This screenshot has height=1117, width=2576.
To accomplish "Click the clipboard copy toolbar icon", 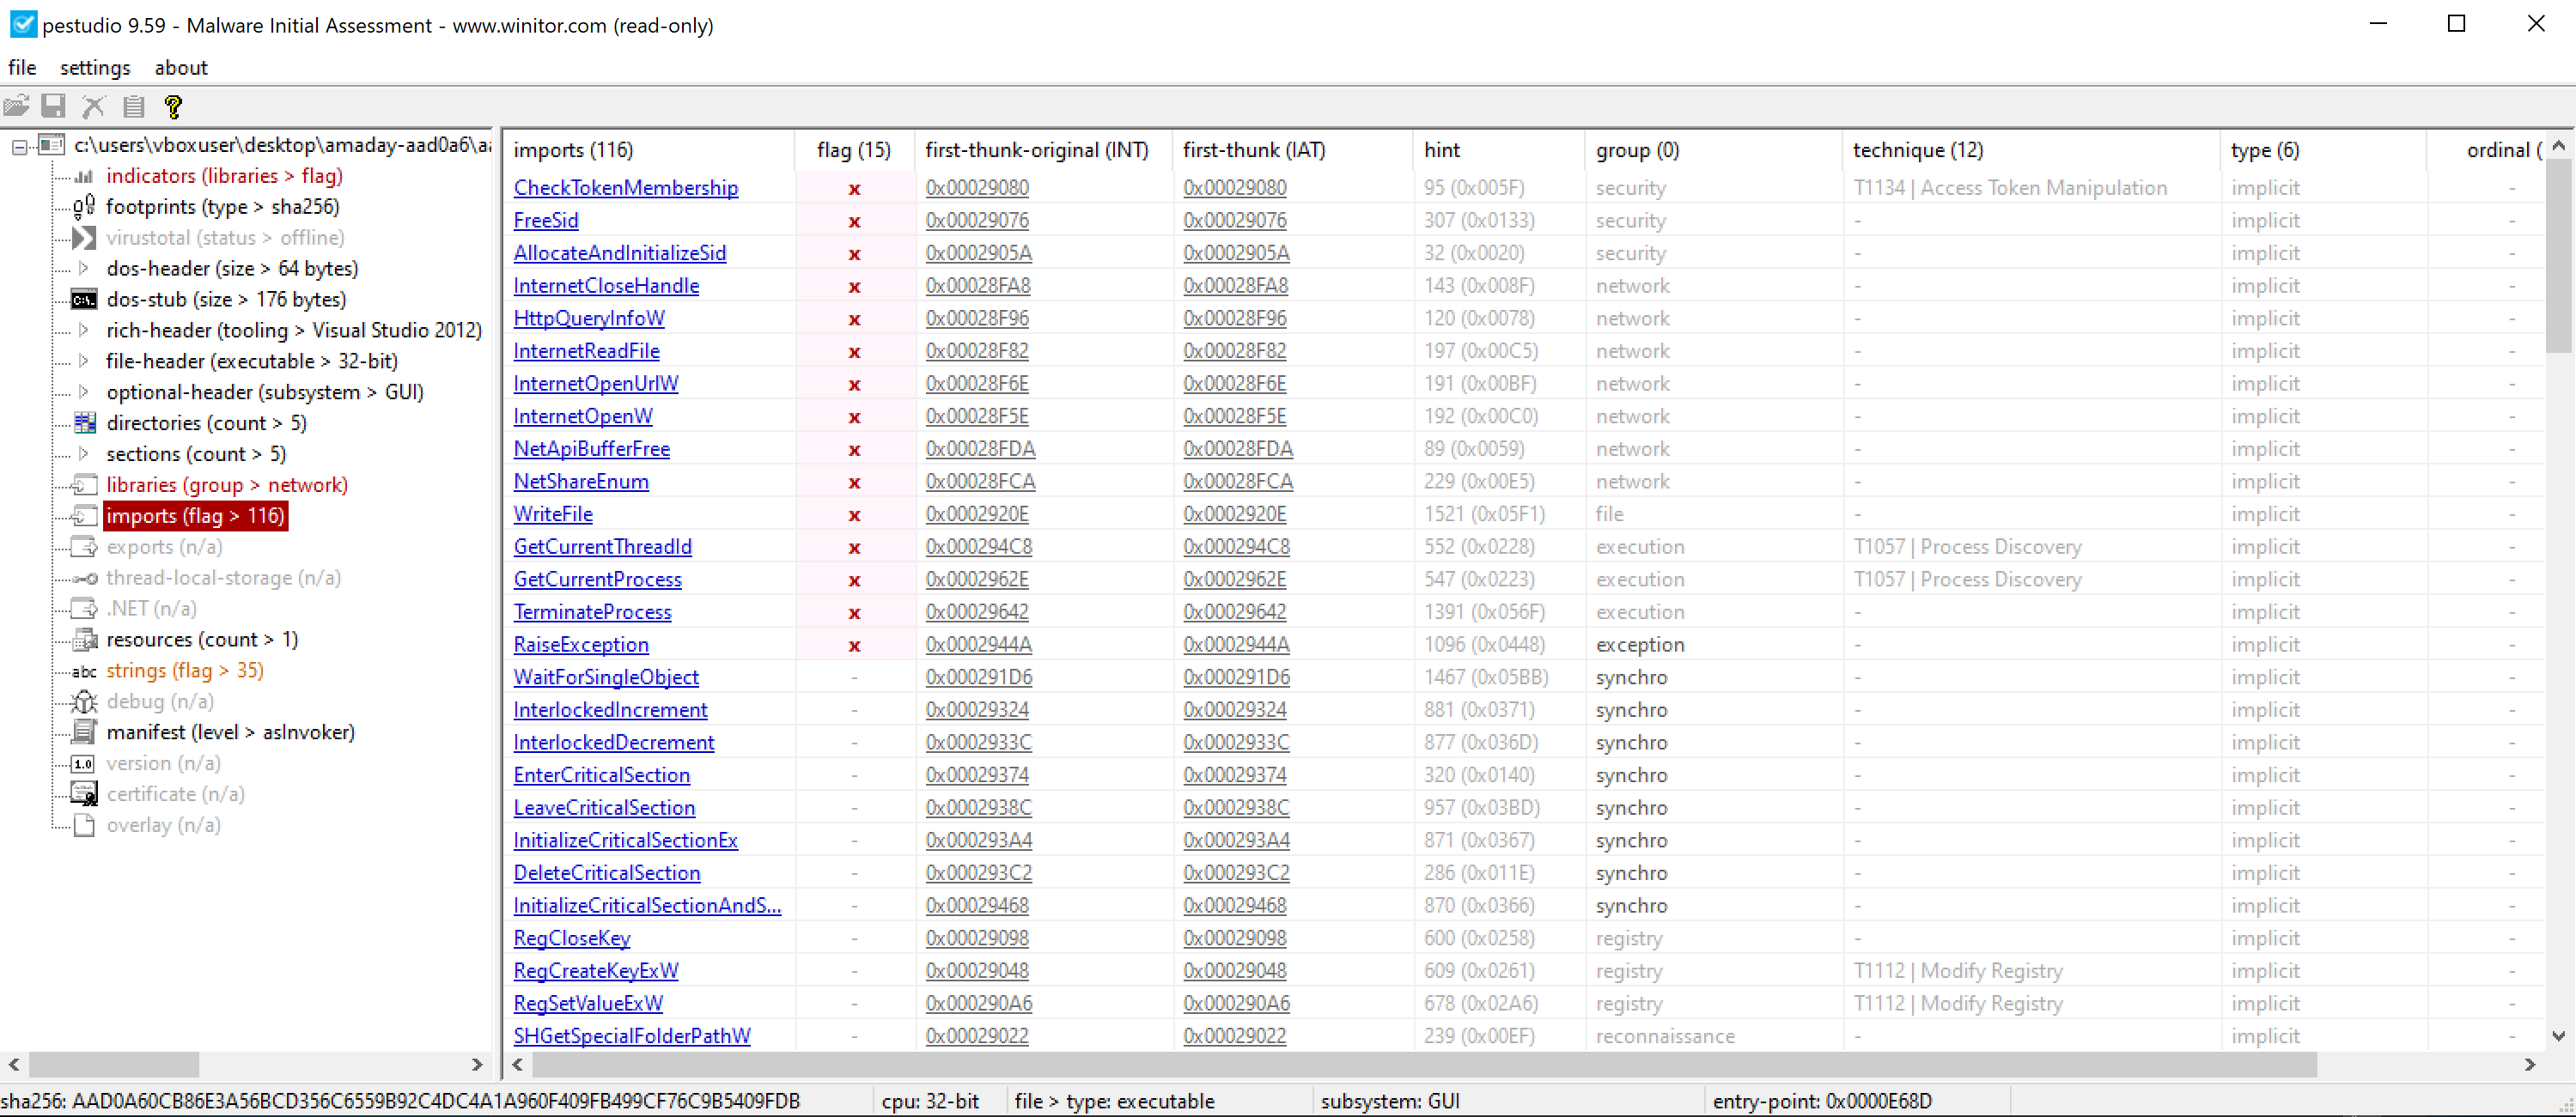I will tap(134, 106).
